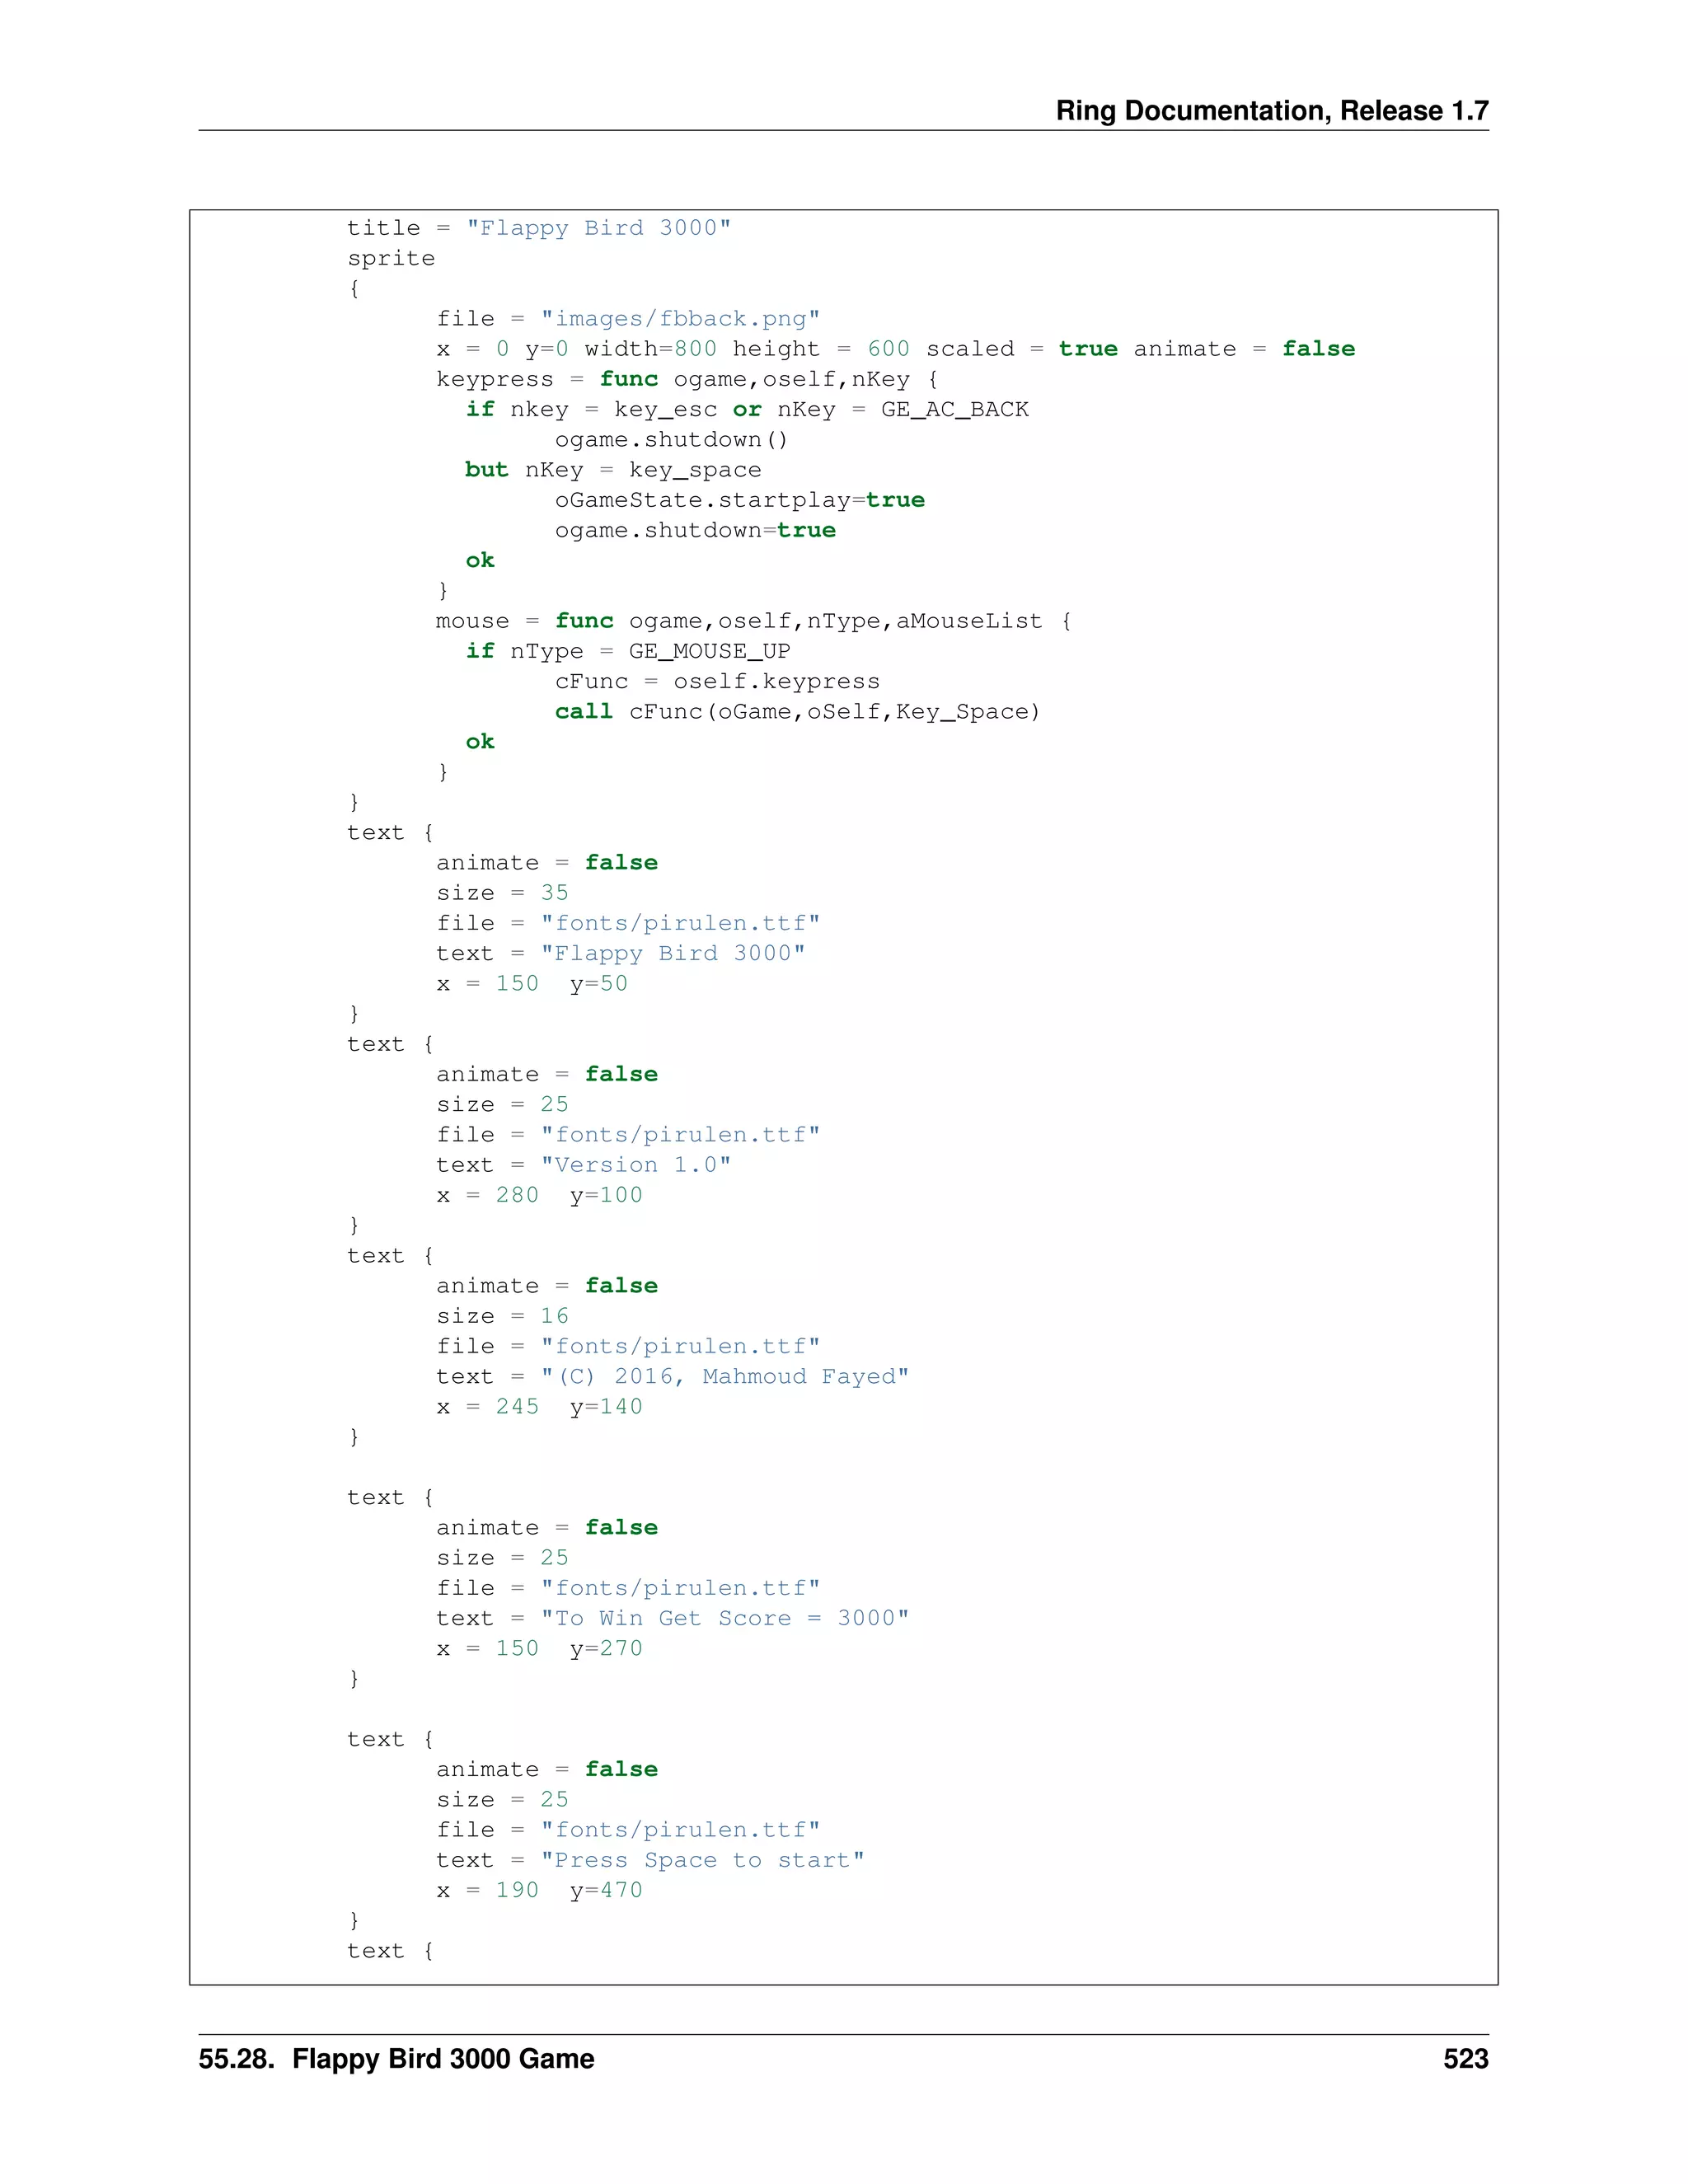Image resolution: width=1688 pixels, height=2184 pixels.
Task: Click the size value 35
Action: click(x=554, y=893)
